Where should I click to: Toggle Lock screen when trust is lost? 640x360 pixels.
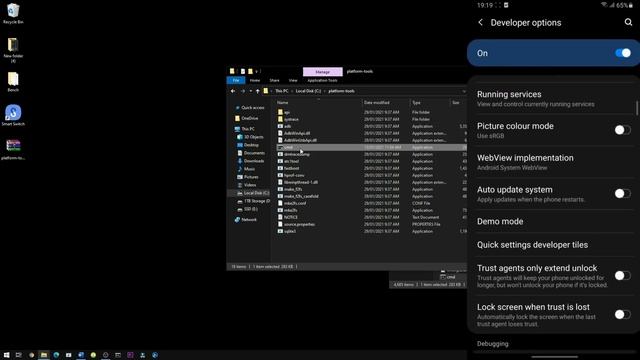point(622,314)
